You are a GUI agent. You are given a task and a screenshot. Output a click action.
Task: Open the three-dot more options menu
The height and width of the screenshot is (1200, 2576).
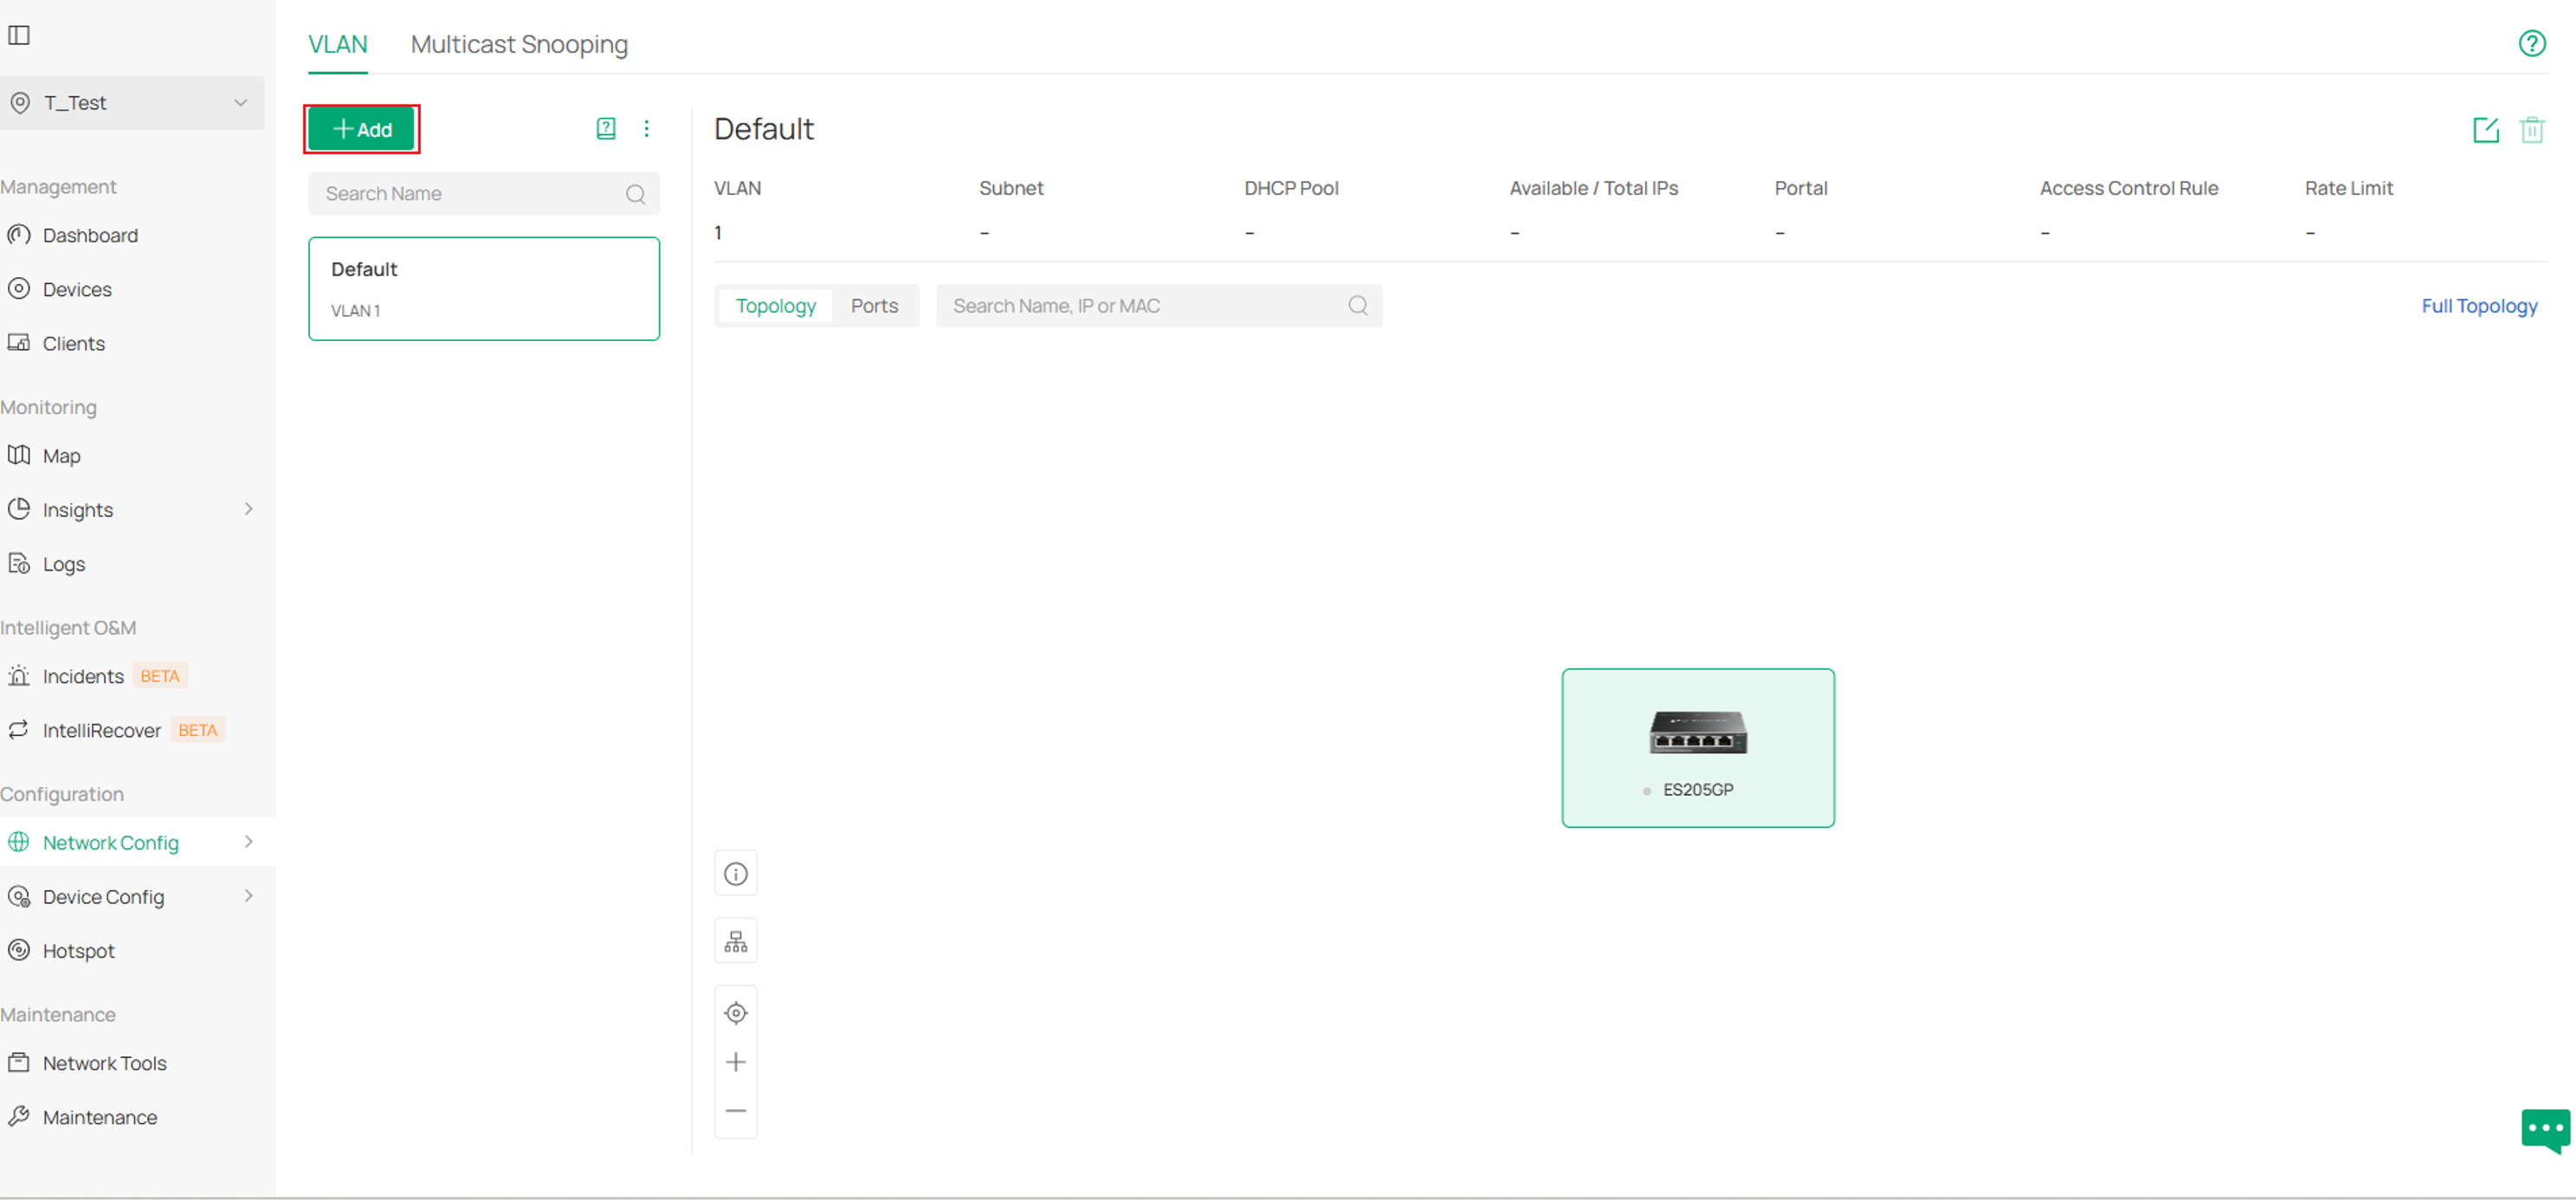point(647,128)
